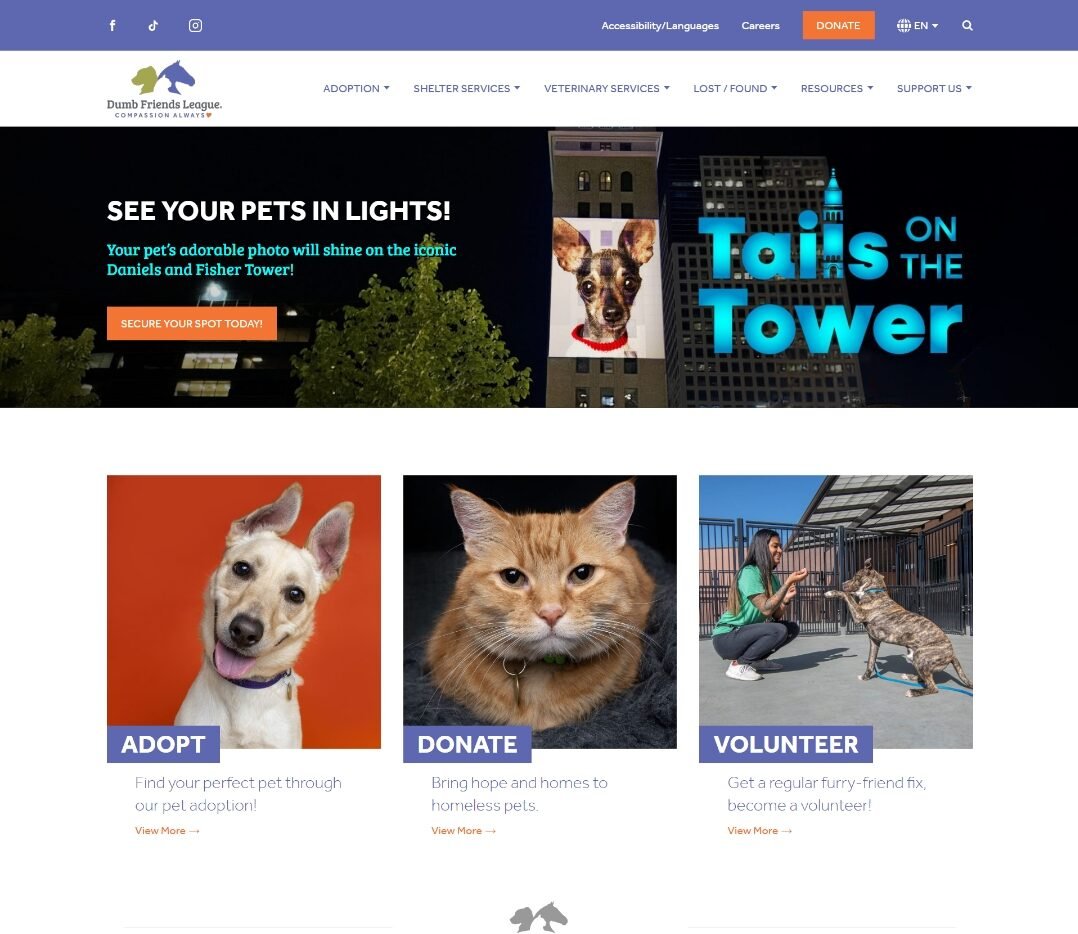Expand the Shelter Services menu

pos(466,88)
